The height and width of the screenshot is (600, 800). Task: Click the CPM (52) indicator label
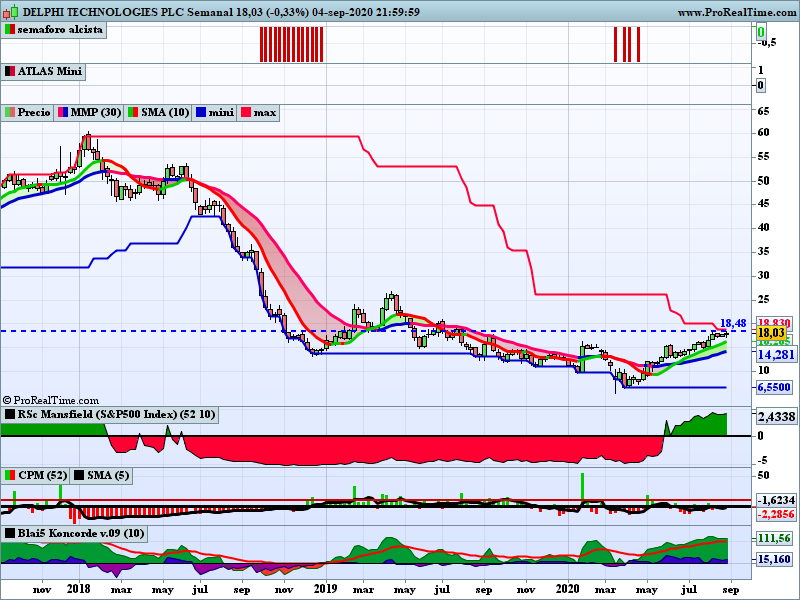click(42, 476)
